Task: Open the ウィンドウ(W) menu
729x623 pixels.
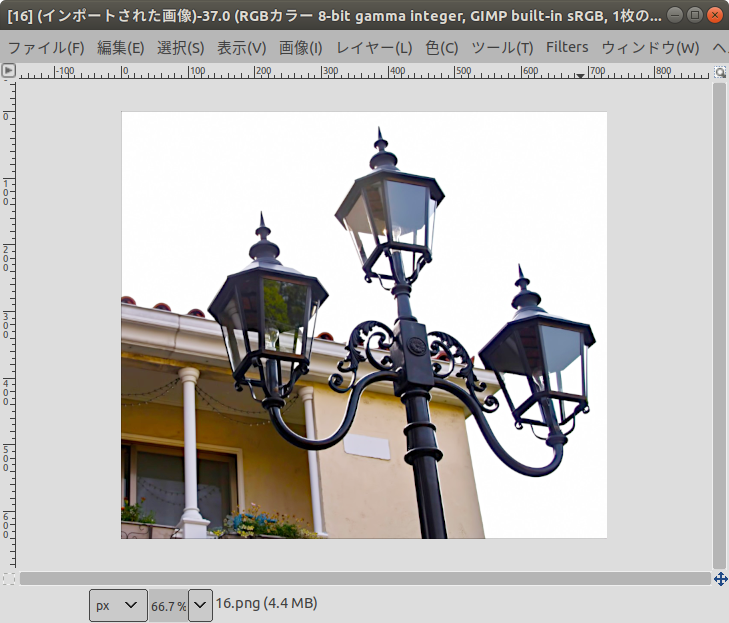Action: tap(650, 47)
